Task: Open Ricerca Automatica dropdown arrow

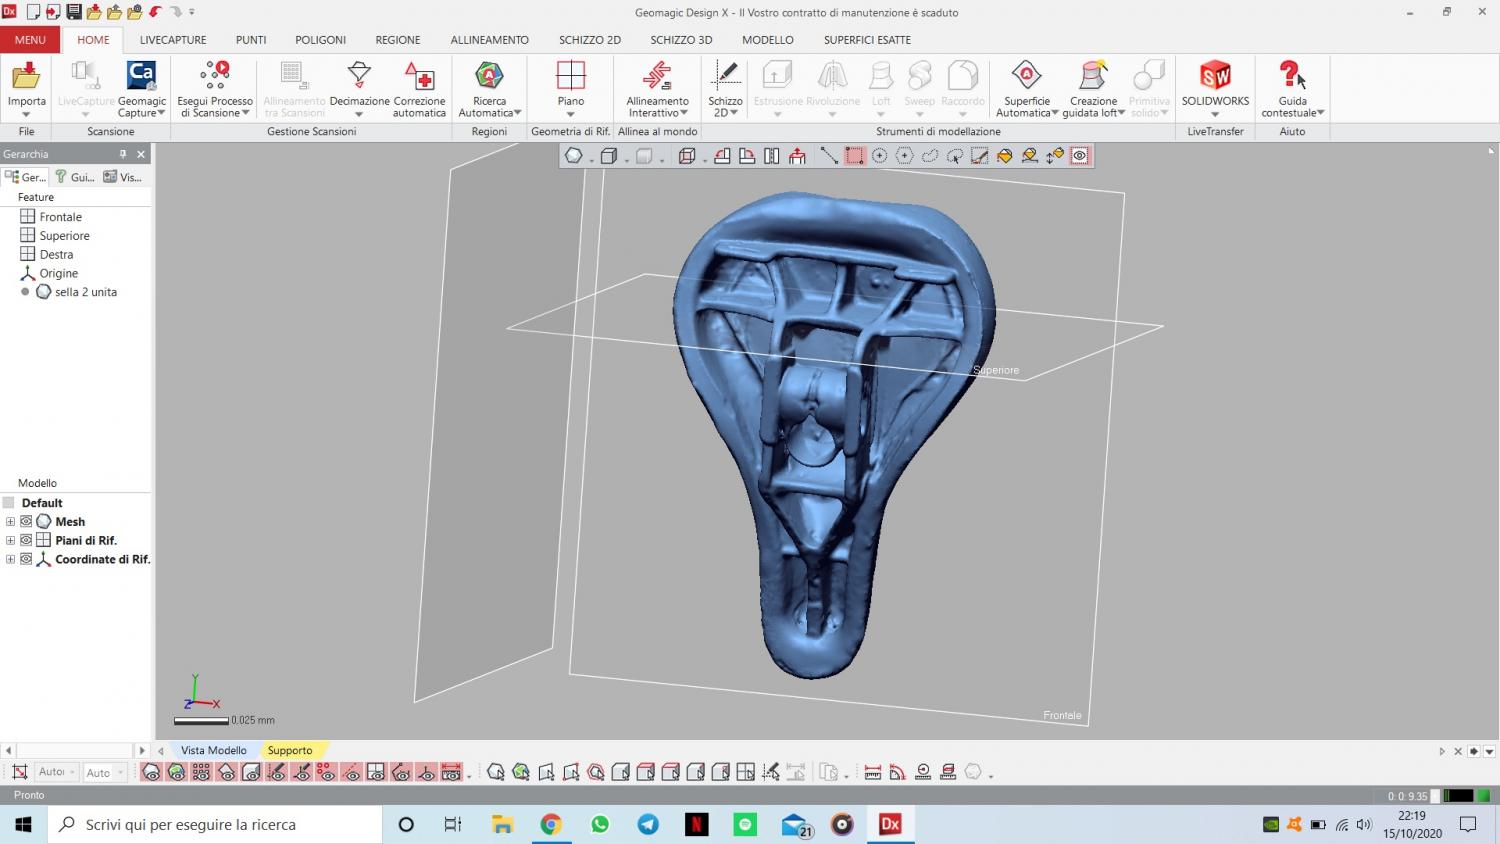Action: [517, 113]
